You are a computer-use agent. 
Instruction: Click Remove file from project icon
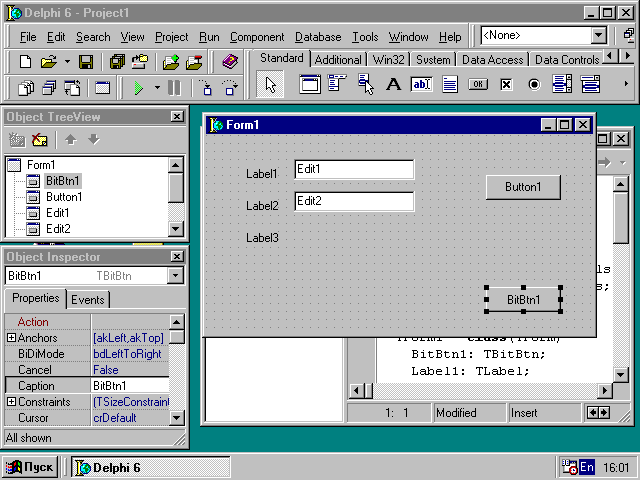[x=194, y=62]
